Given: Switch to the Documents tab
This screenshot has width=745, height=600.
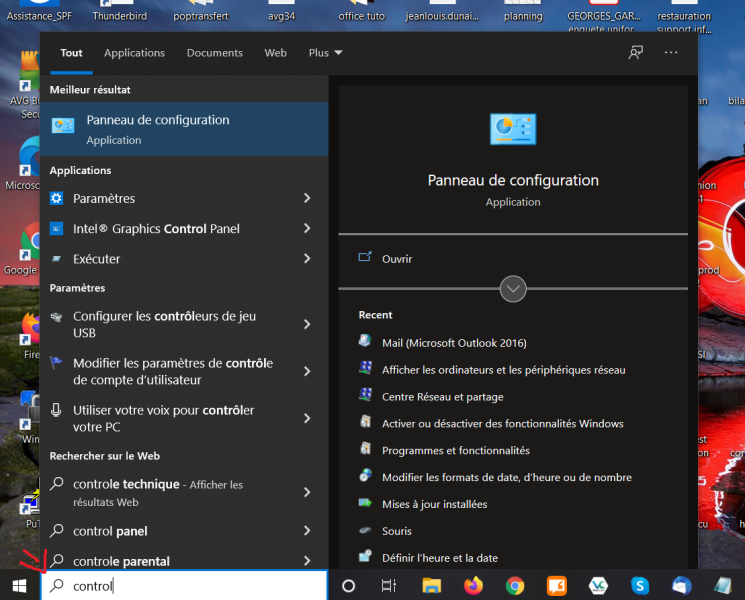Looking at the screenshot, I should point(215,53).
